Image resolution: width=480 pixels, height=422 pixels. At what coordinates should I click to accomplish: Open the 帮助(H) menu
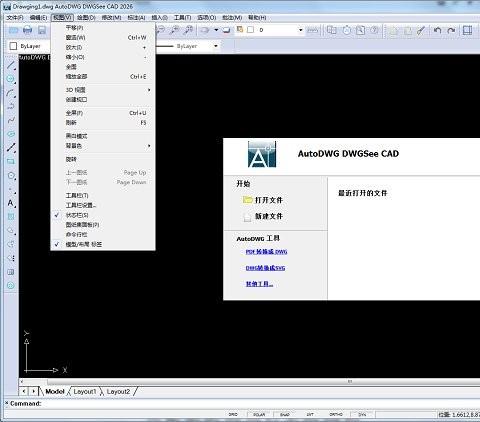257,17
